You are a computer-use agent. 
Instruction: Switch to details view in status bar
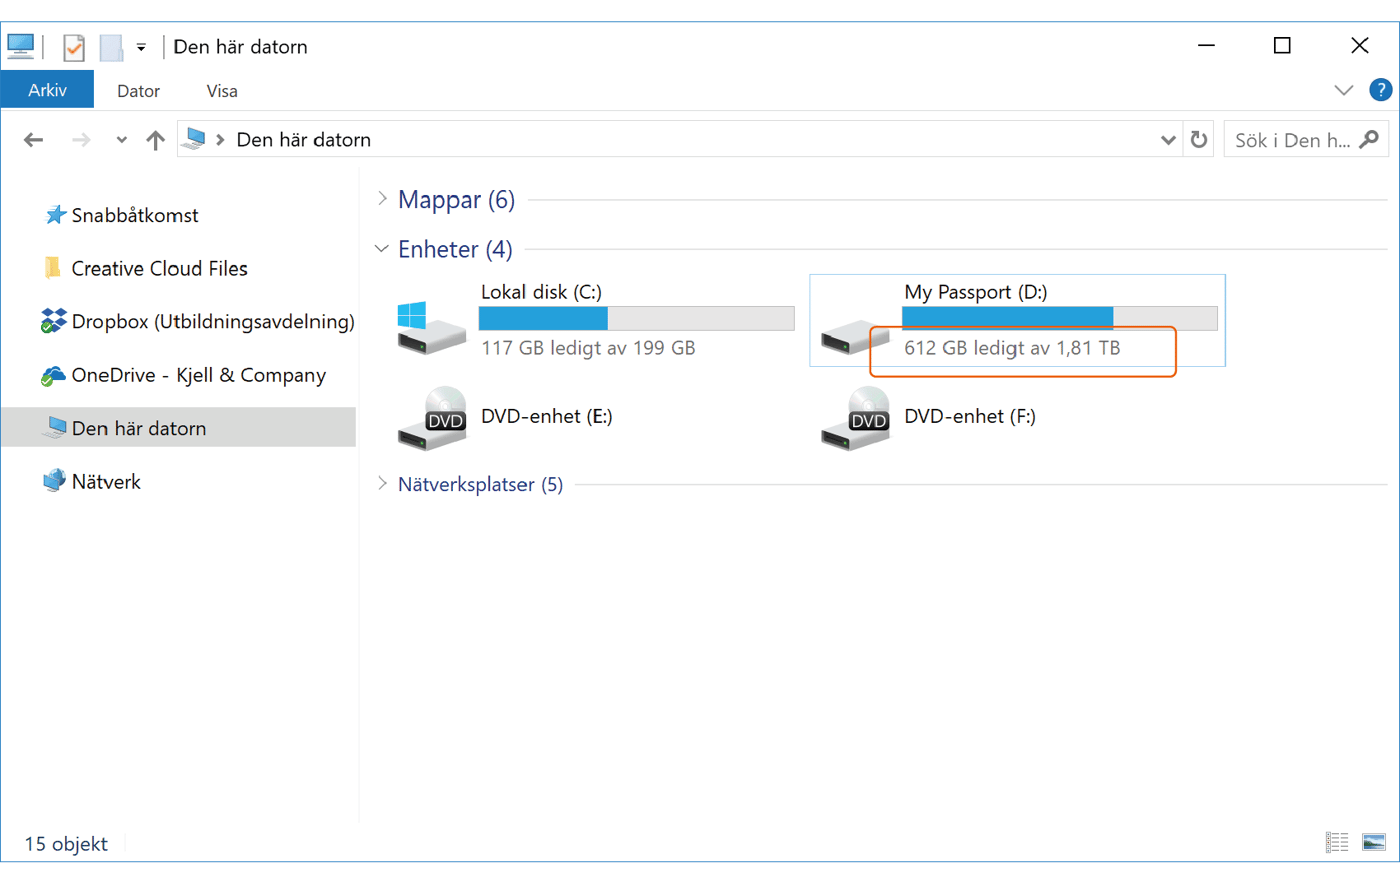[x=1337, y=843]
